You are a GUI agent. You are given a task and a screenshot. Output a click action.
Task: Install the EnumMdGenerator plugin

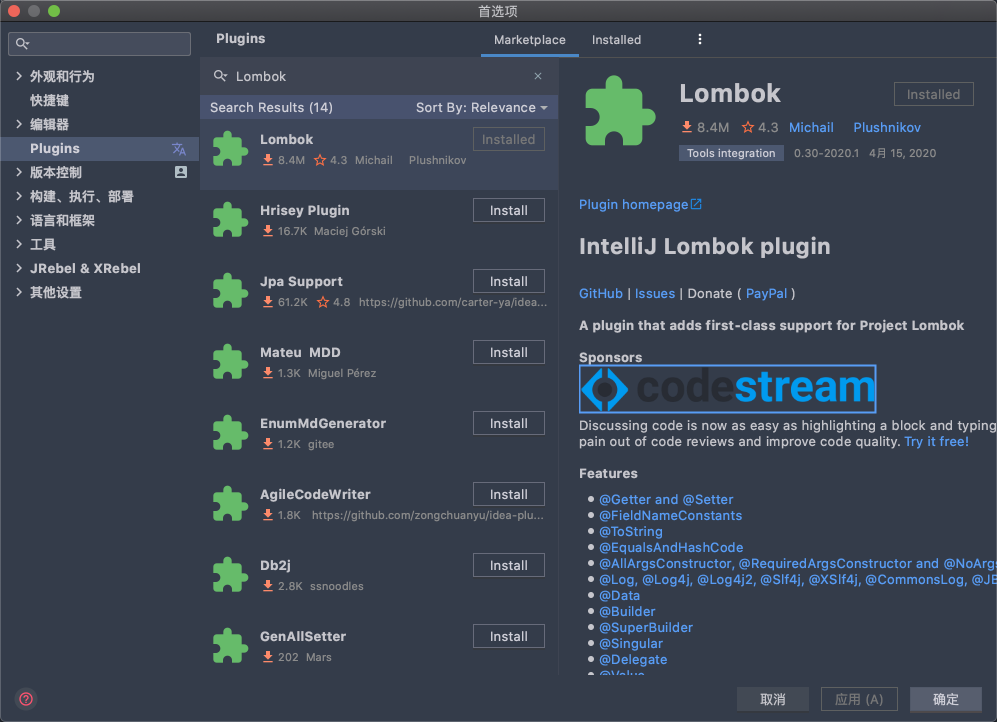pyautogui.click(x=509, y=423)
